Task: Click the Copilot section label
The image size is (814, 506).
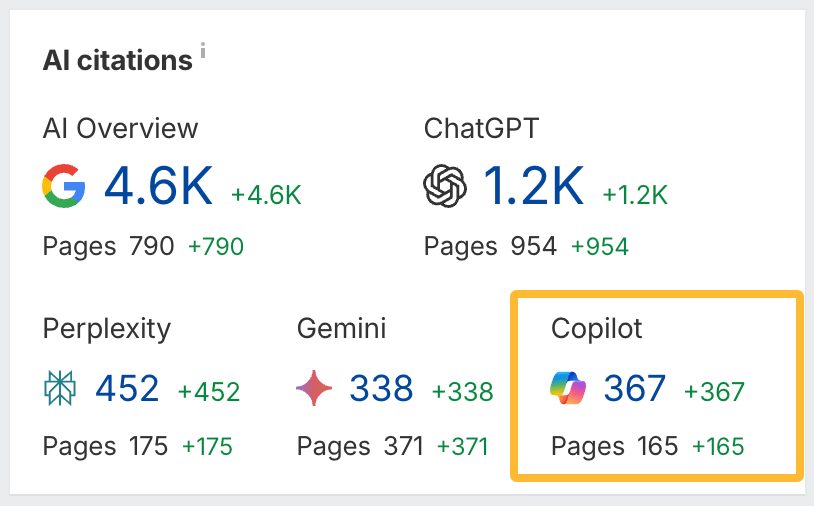Action: point(596,328)
